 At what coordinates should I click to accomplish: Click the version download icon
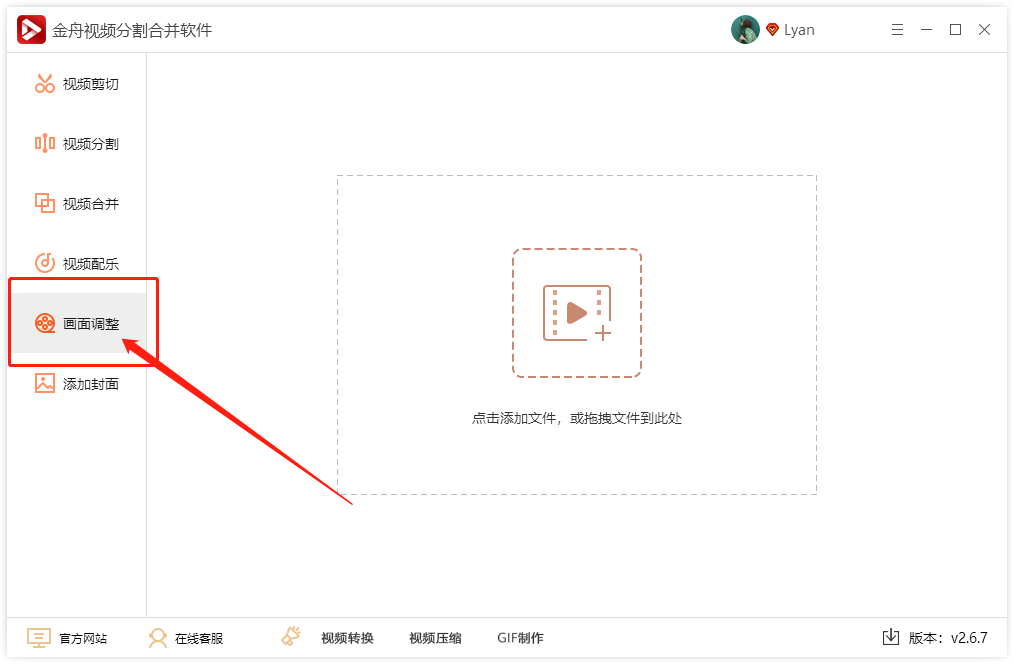[x=890, y=637]
